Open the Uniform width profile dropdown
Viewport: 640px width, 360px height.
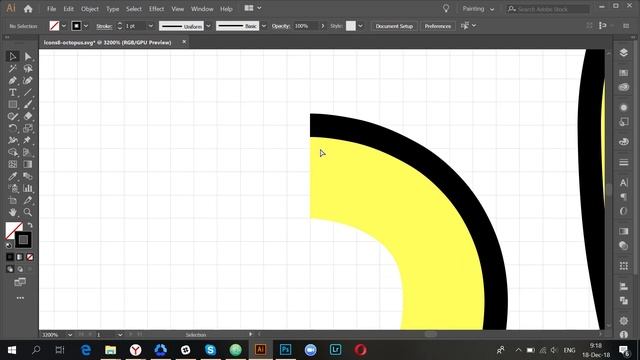(x=208, y=26)
